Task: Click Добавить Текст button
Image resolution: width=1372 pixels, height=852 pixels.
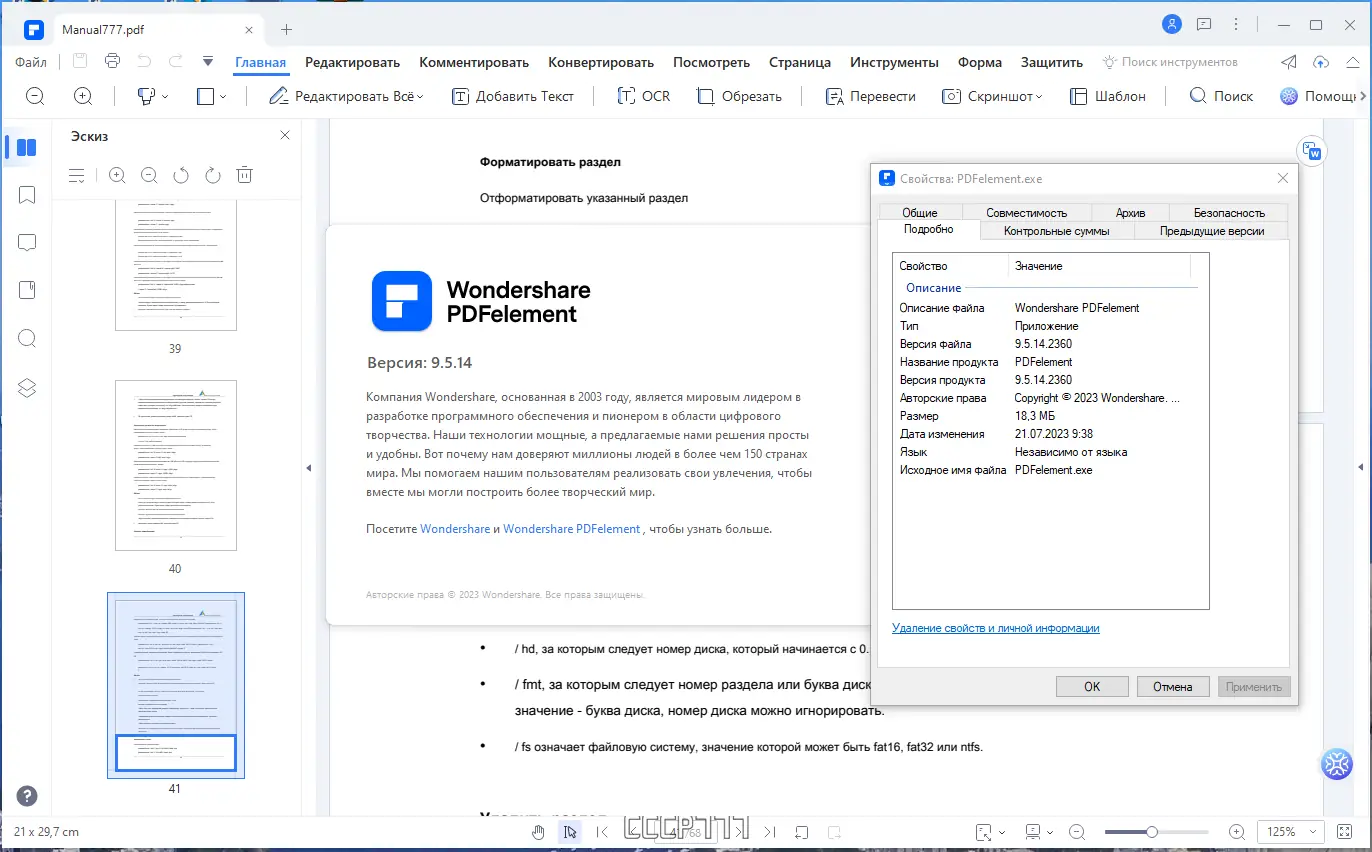Action: click(513, 96)
